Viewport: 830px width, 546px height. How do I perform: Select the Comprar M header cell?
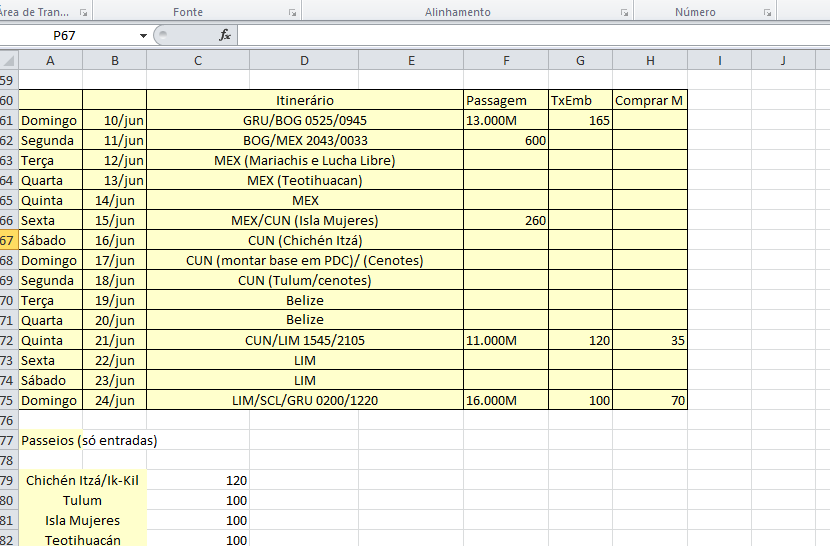click(x=650, y=100)
